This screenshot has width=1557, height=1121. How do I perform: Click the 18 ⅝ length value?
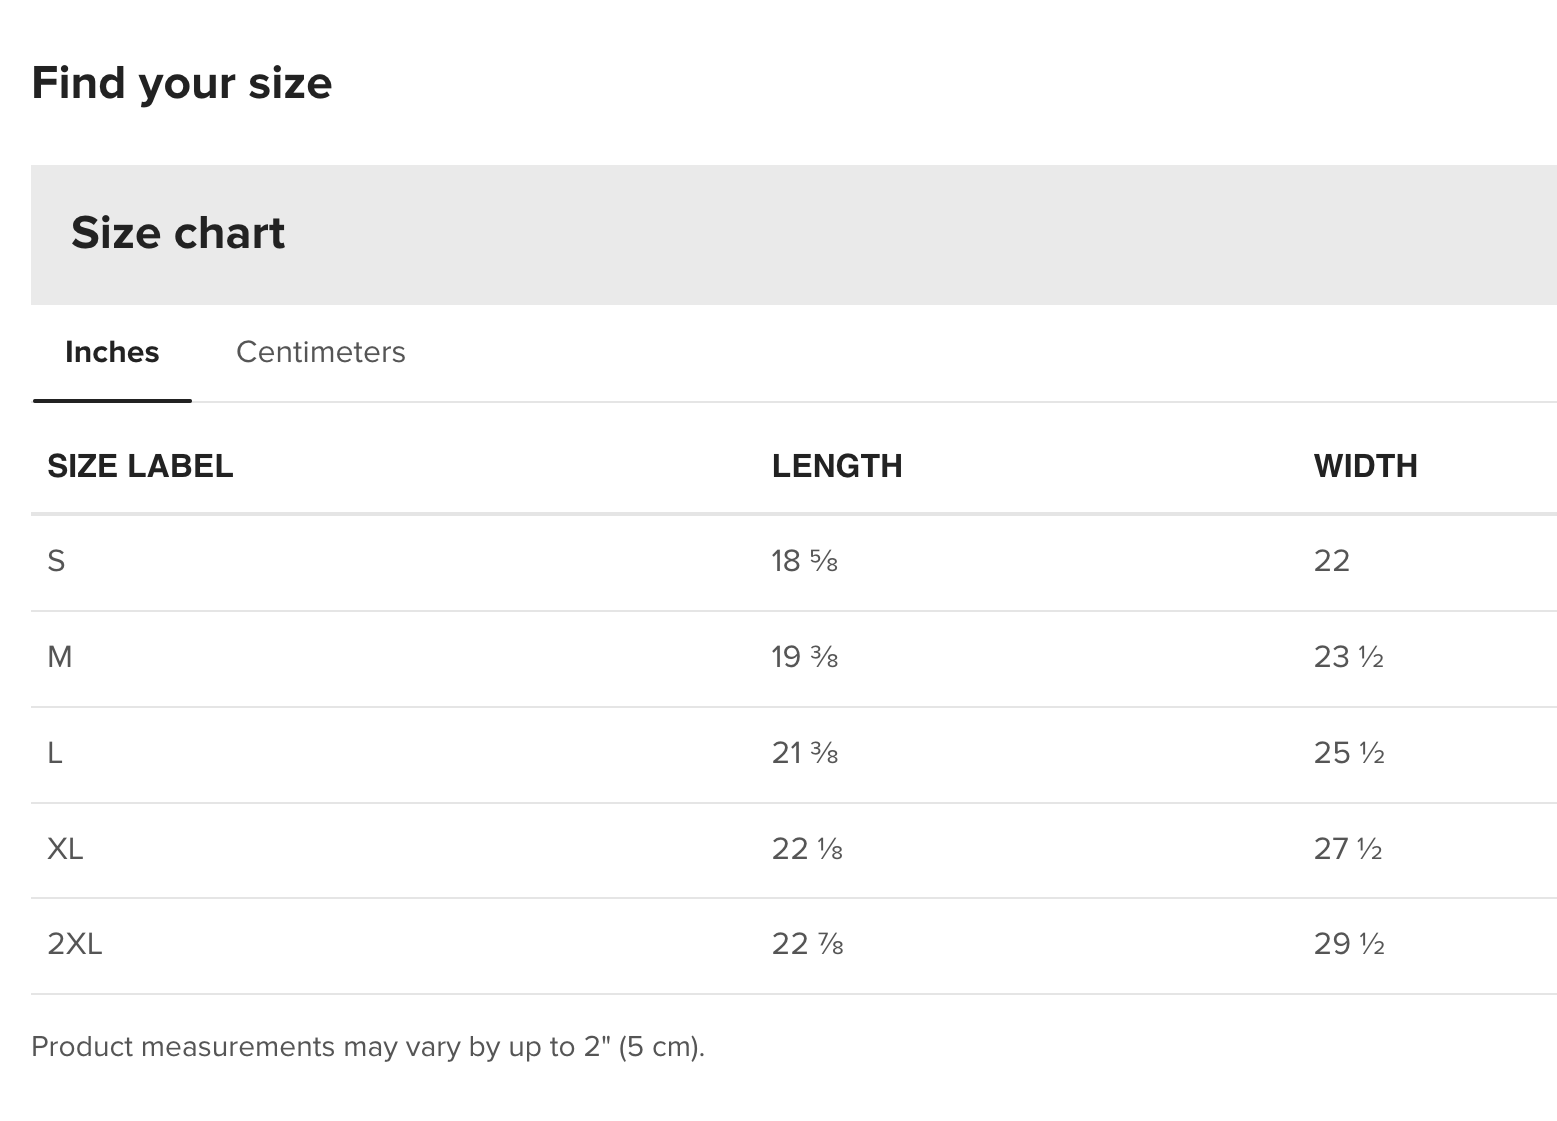804,561
